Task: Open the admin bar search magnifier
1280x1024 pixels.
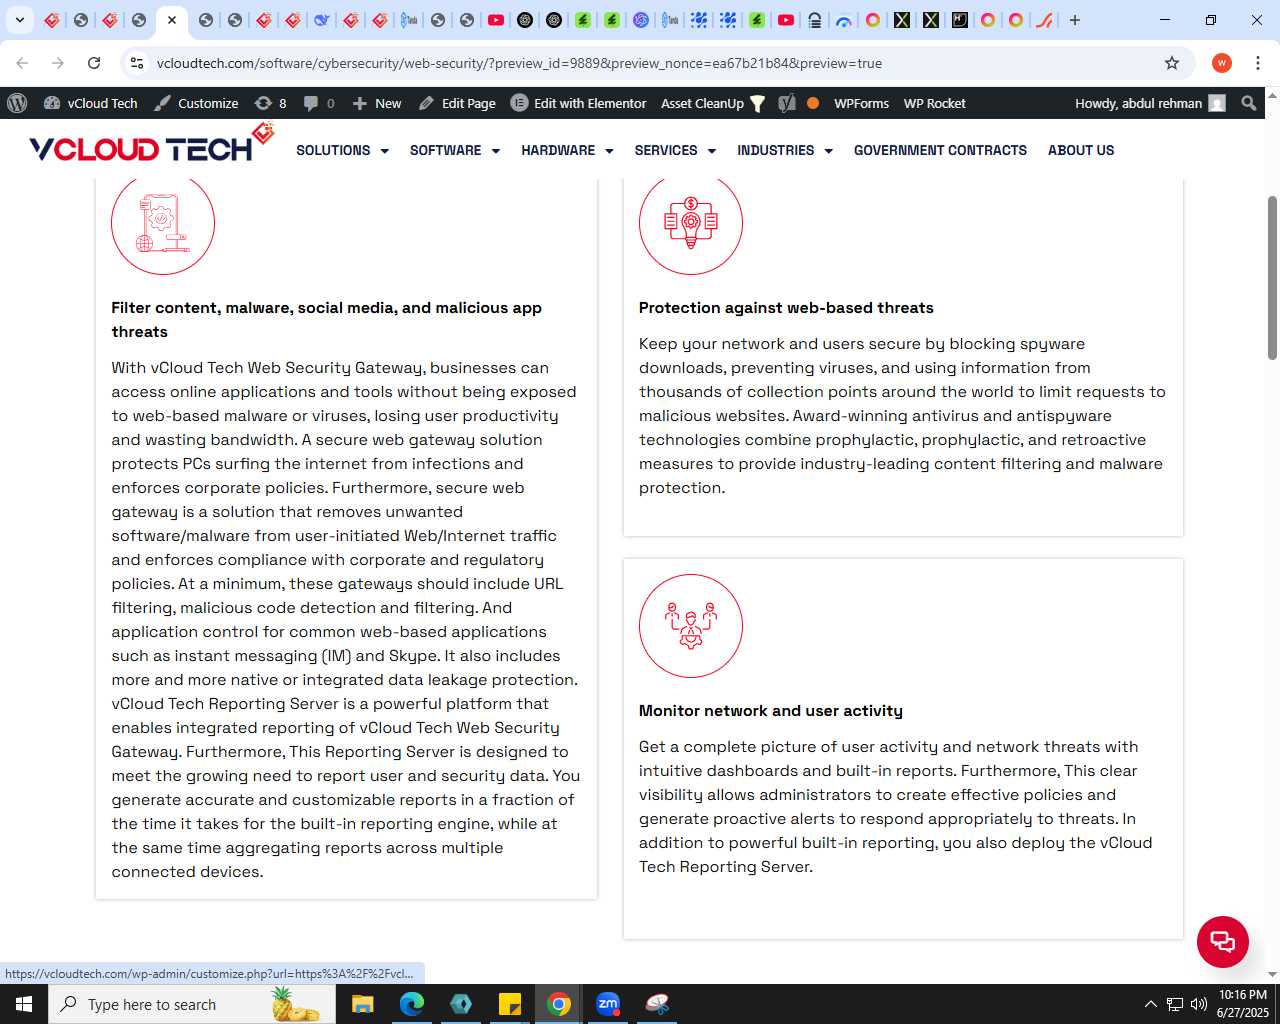Action: pos(1248,103)
